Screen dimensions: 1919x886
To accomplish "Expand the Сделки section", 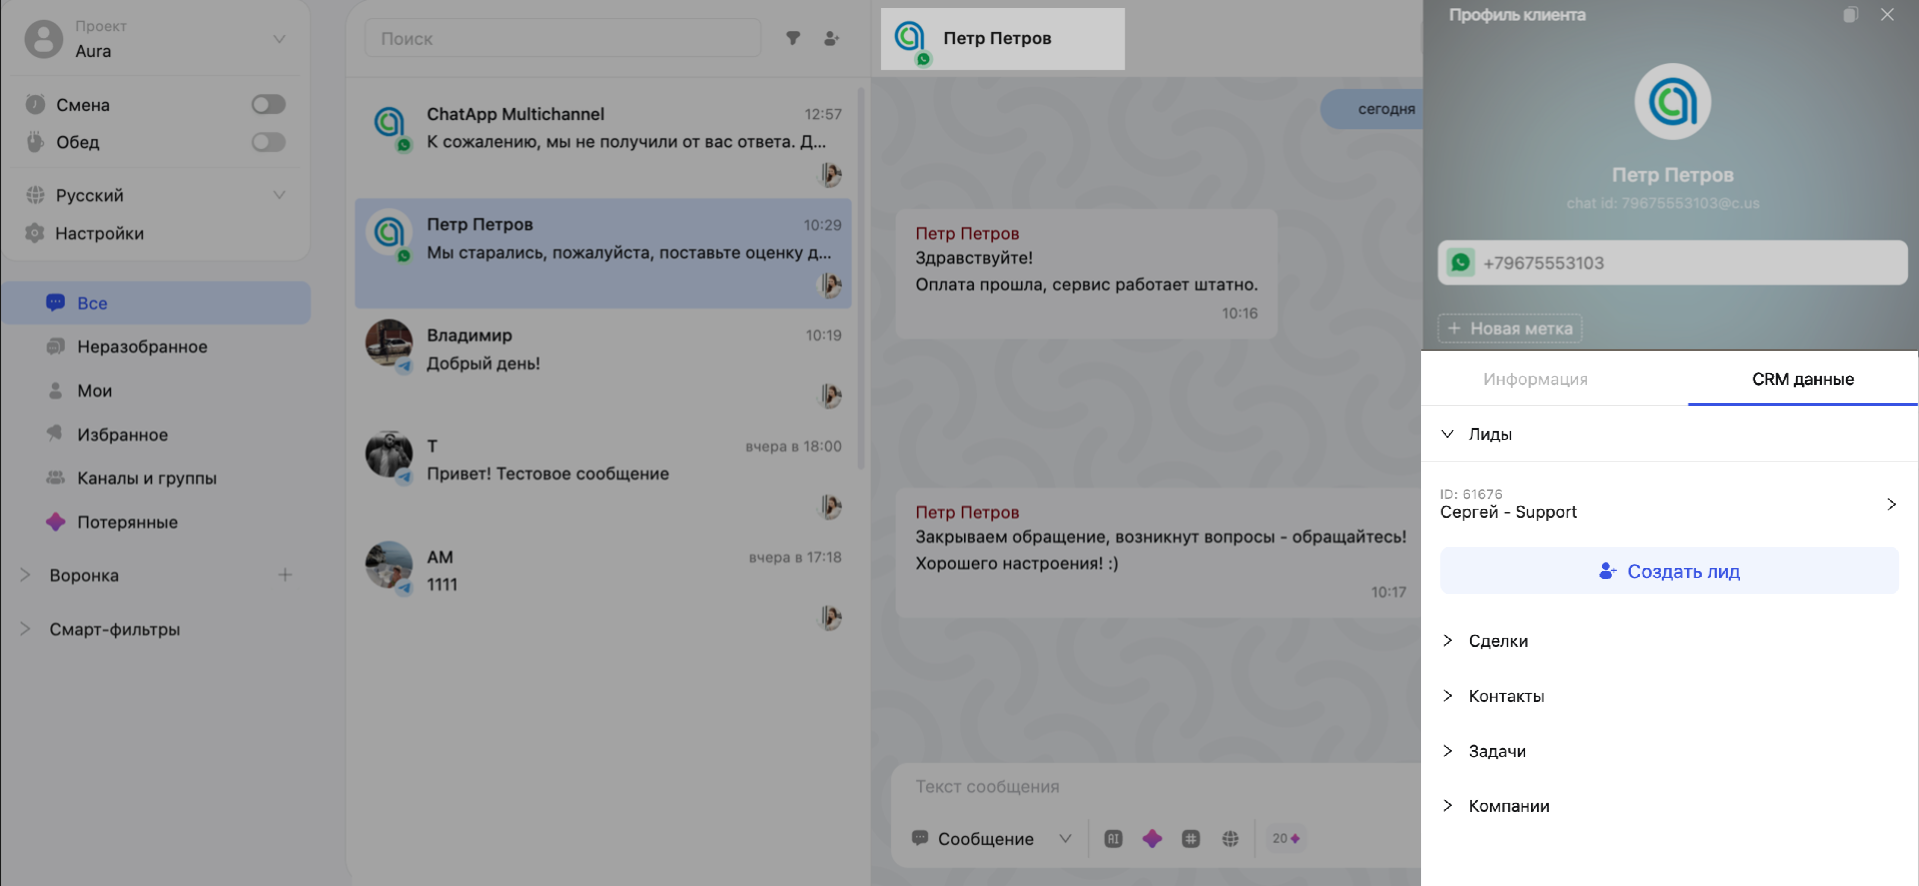I will tap(1497, 641).
